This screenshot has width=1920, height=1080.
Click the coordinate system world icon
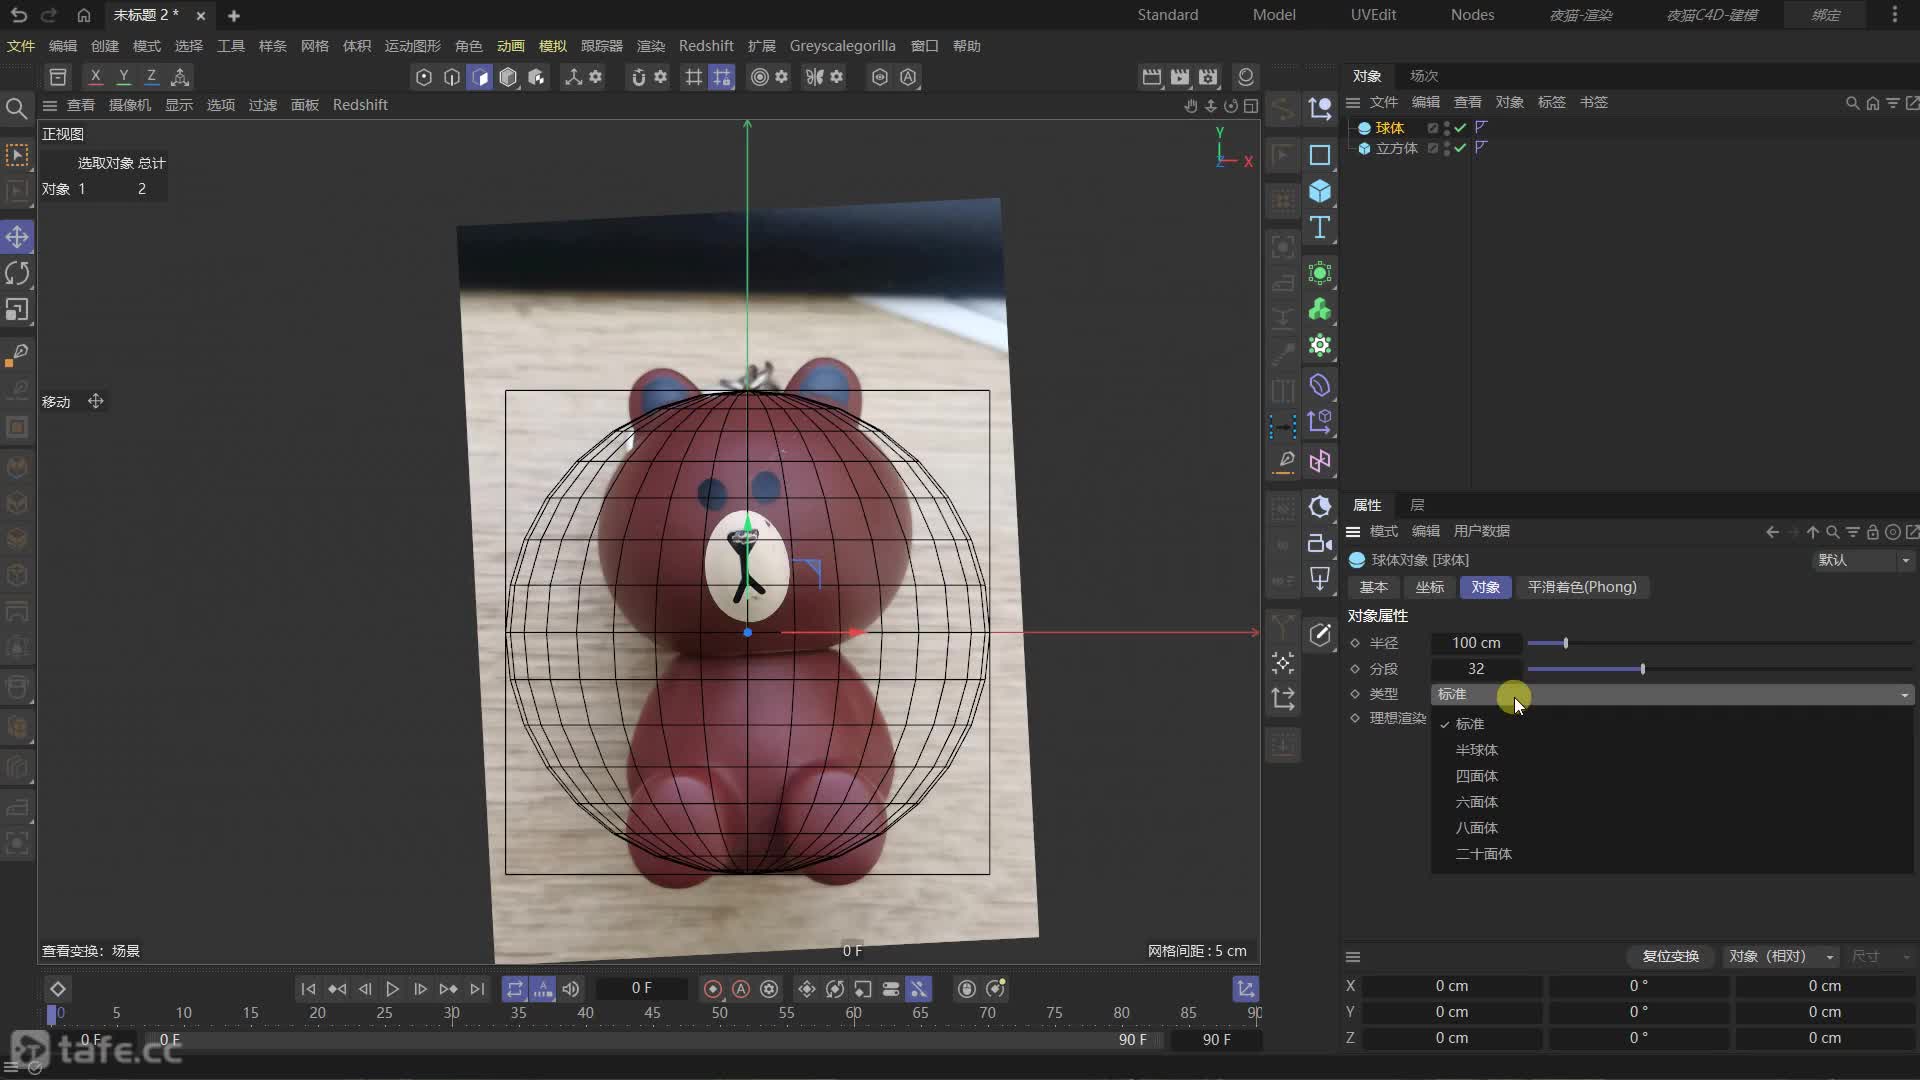point(180,76)
